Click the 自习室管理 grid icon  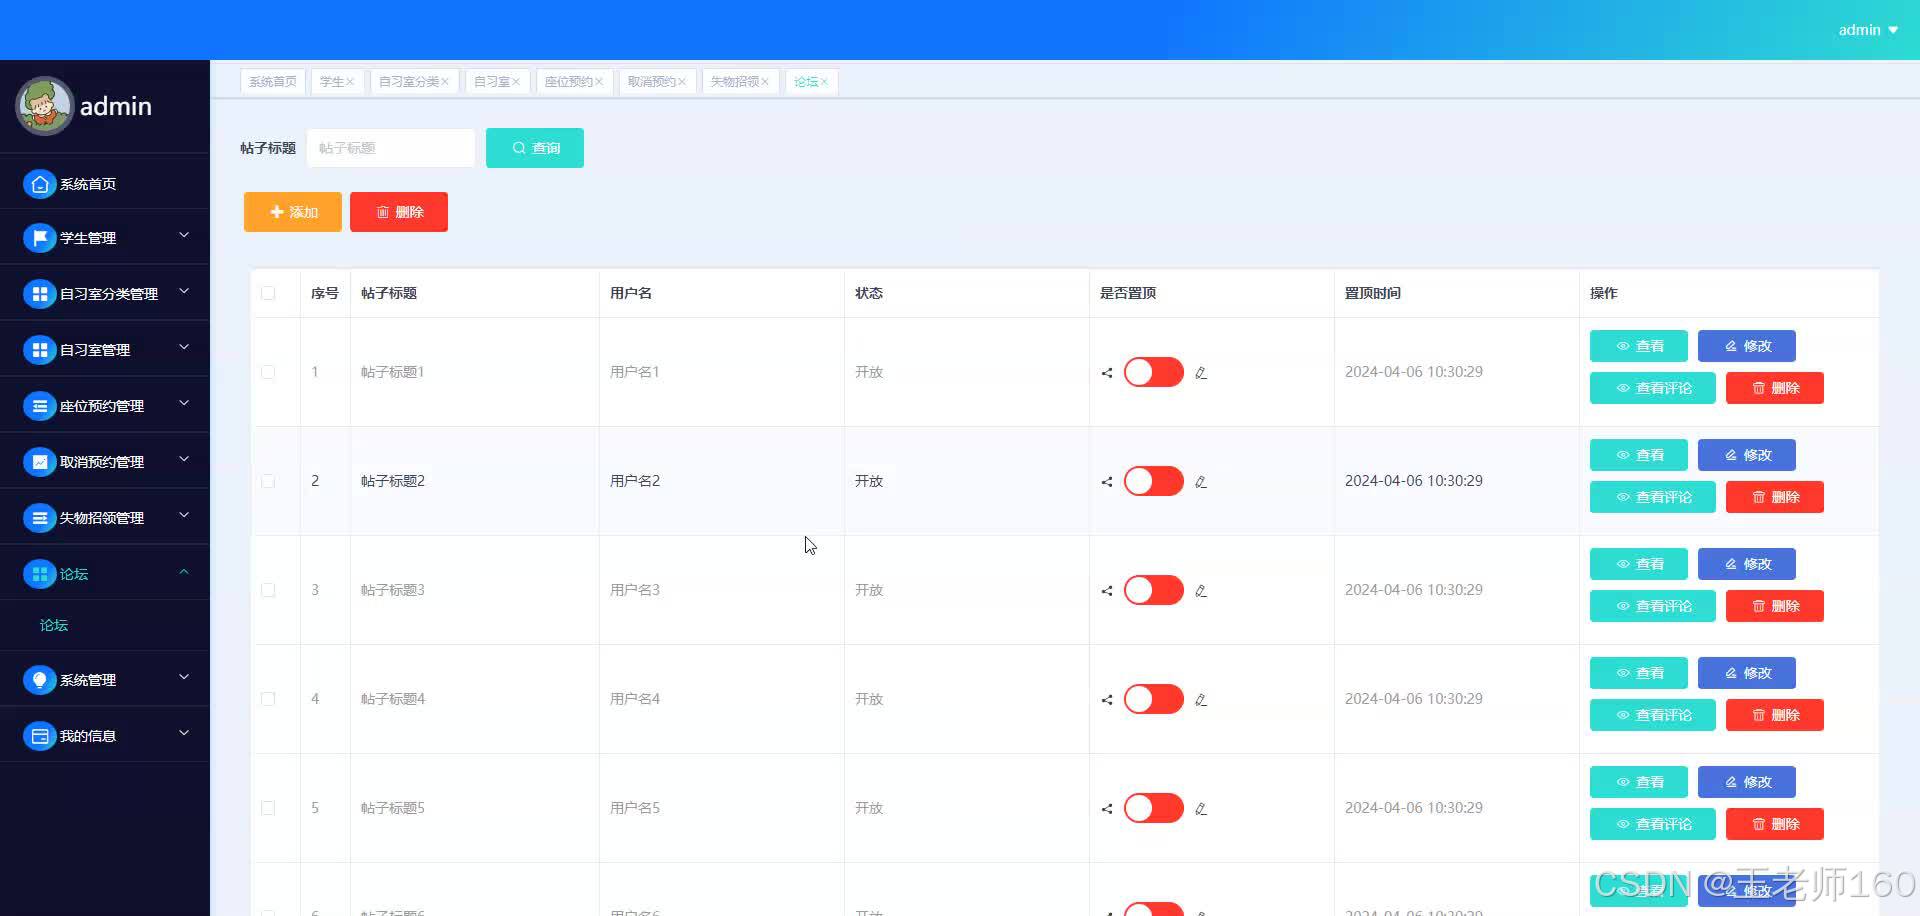(39, 350)
